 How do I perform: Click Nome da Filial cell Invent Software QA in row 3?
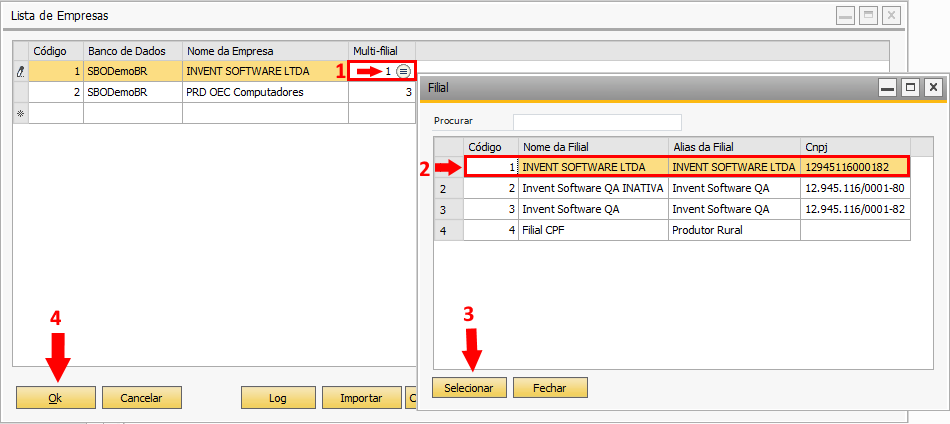pyautogui.click(x=593, y=209)
